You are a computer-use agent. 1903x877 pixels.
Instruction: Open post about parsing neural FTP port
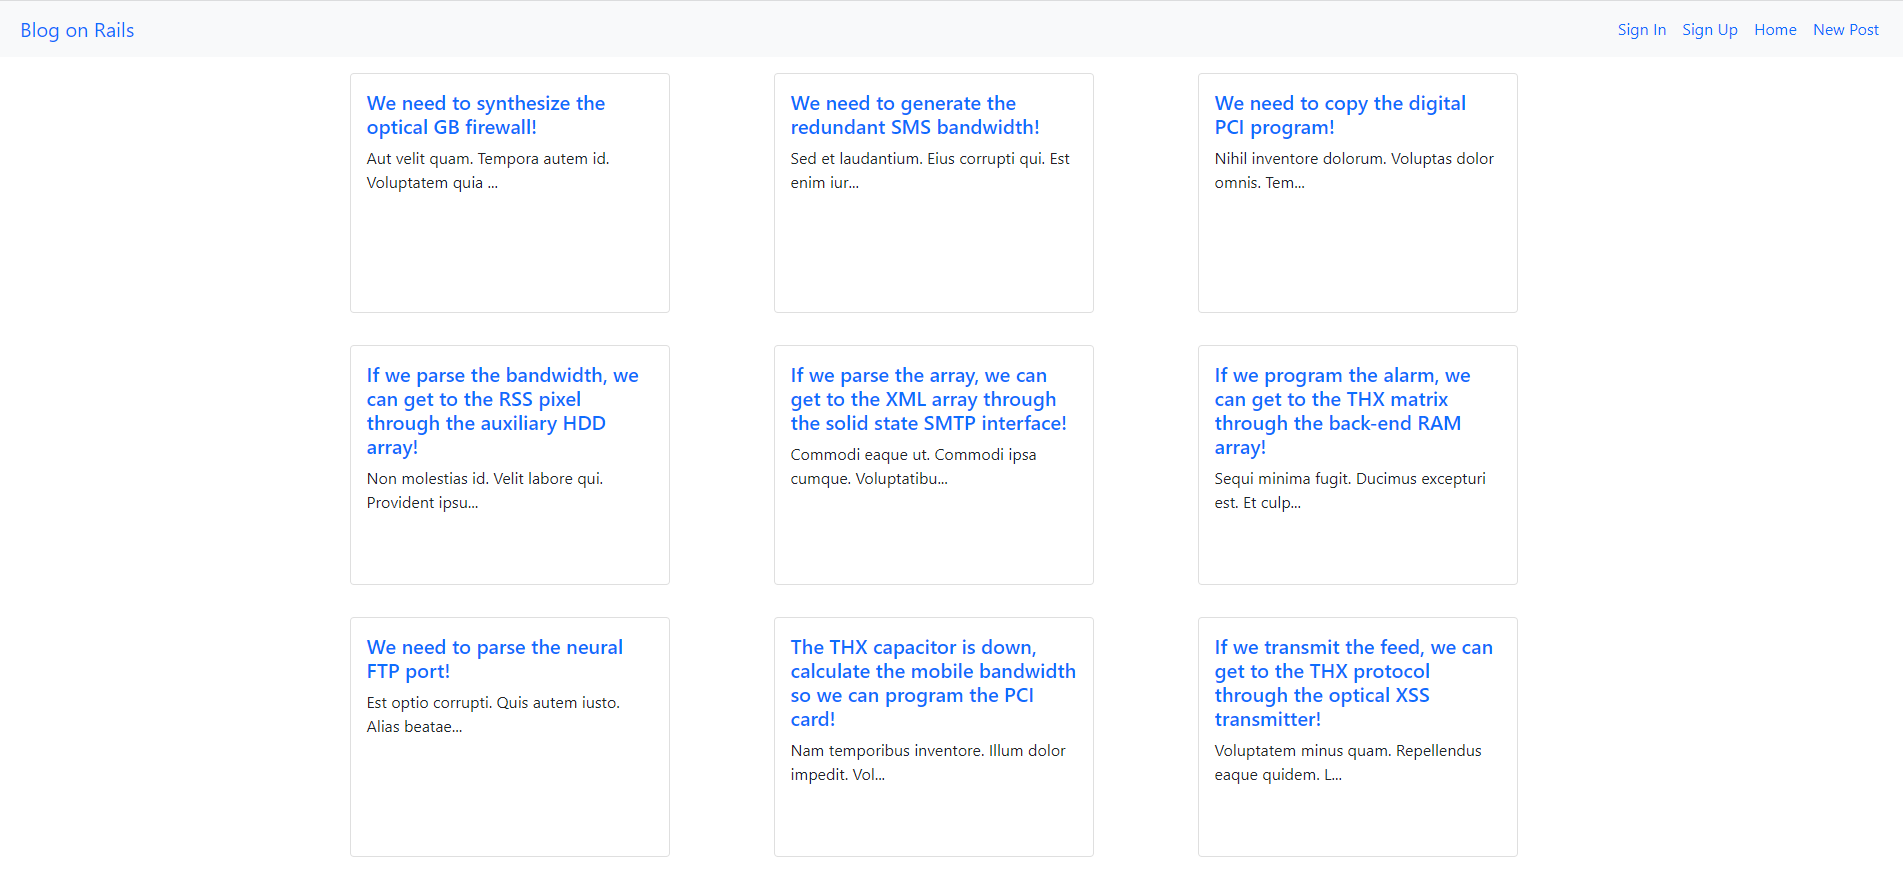(495, 659)
